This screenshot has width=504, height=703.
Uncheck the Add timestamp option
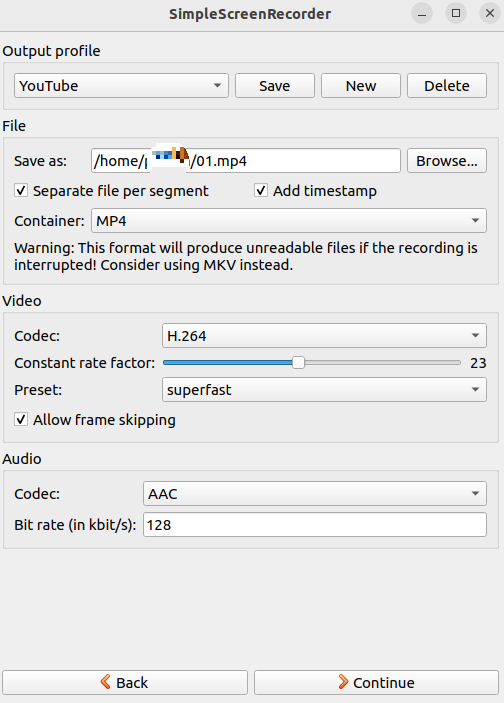(261, 191)
